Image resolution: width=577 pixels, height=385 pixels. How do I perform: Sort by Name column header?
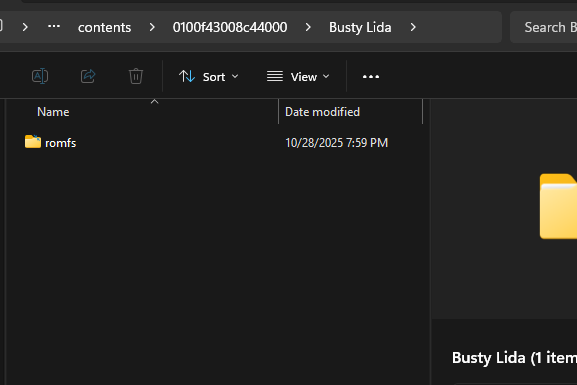[x=53, y=112]
